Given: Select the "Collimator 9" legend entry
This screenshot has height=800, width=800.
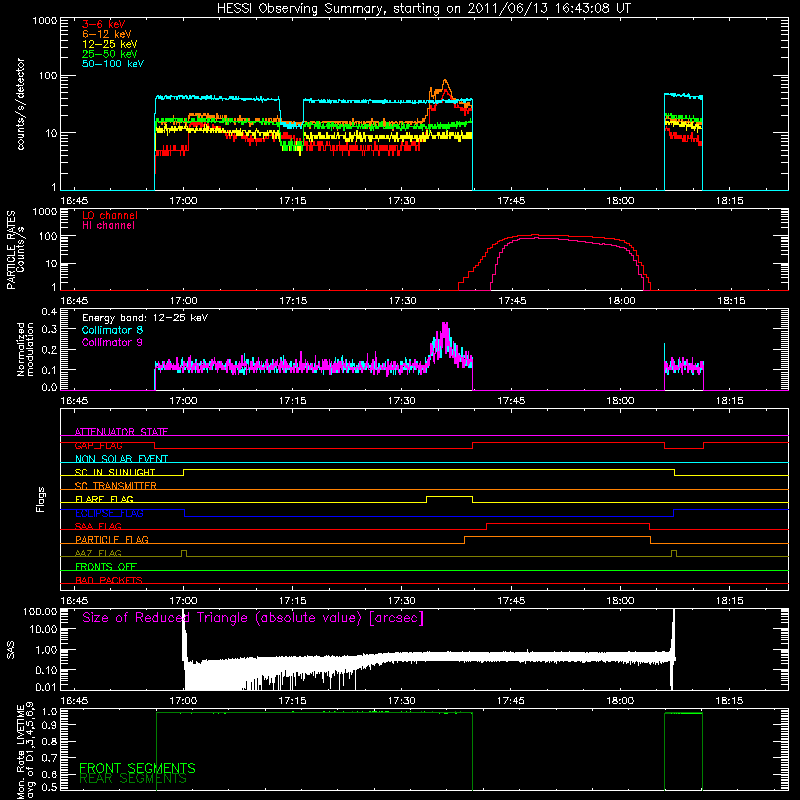Looking at the screenshot, I should pyautogui.click(x=112, y=342).
